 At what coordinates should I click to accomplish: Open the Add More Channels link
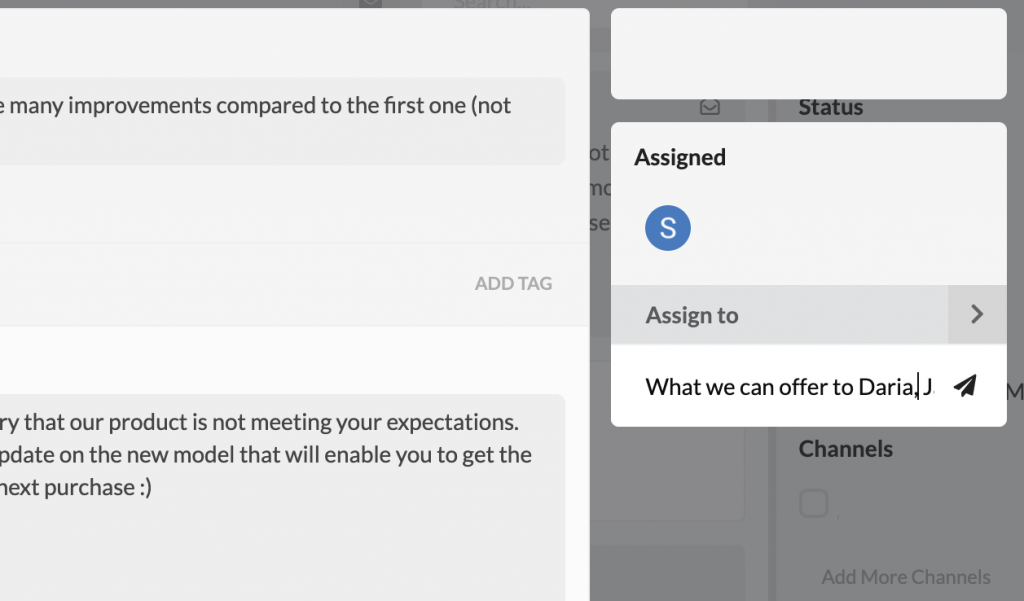(906, 577)
